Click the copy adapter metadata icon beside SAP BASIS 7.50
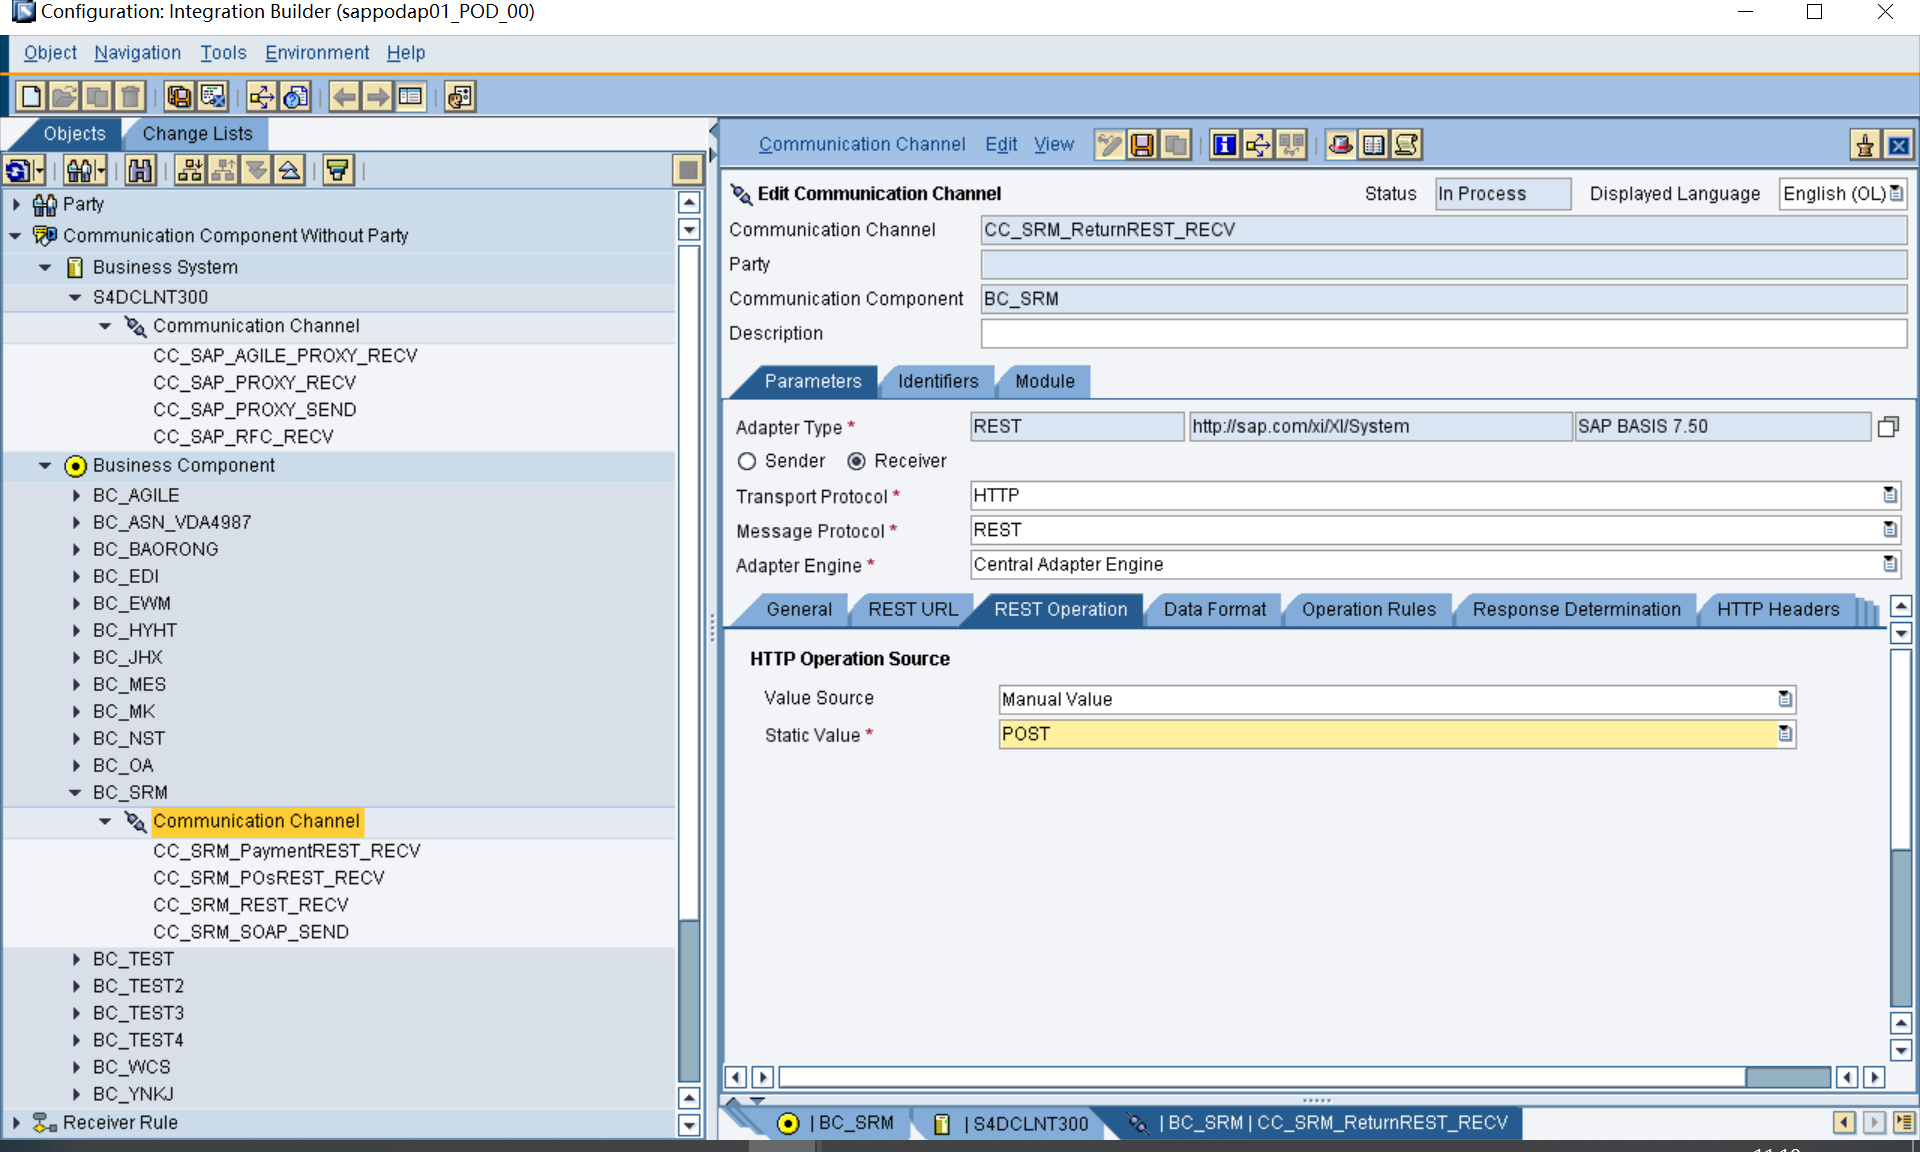 pyautogui.click(x=1888, y=427)
